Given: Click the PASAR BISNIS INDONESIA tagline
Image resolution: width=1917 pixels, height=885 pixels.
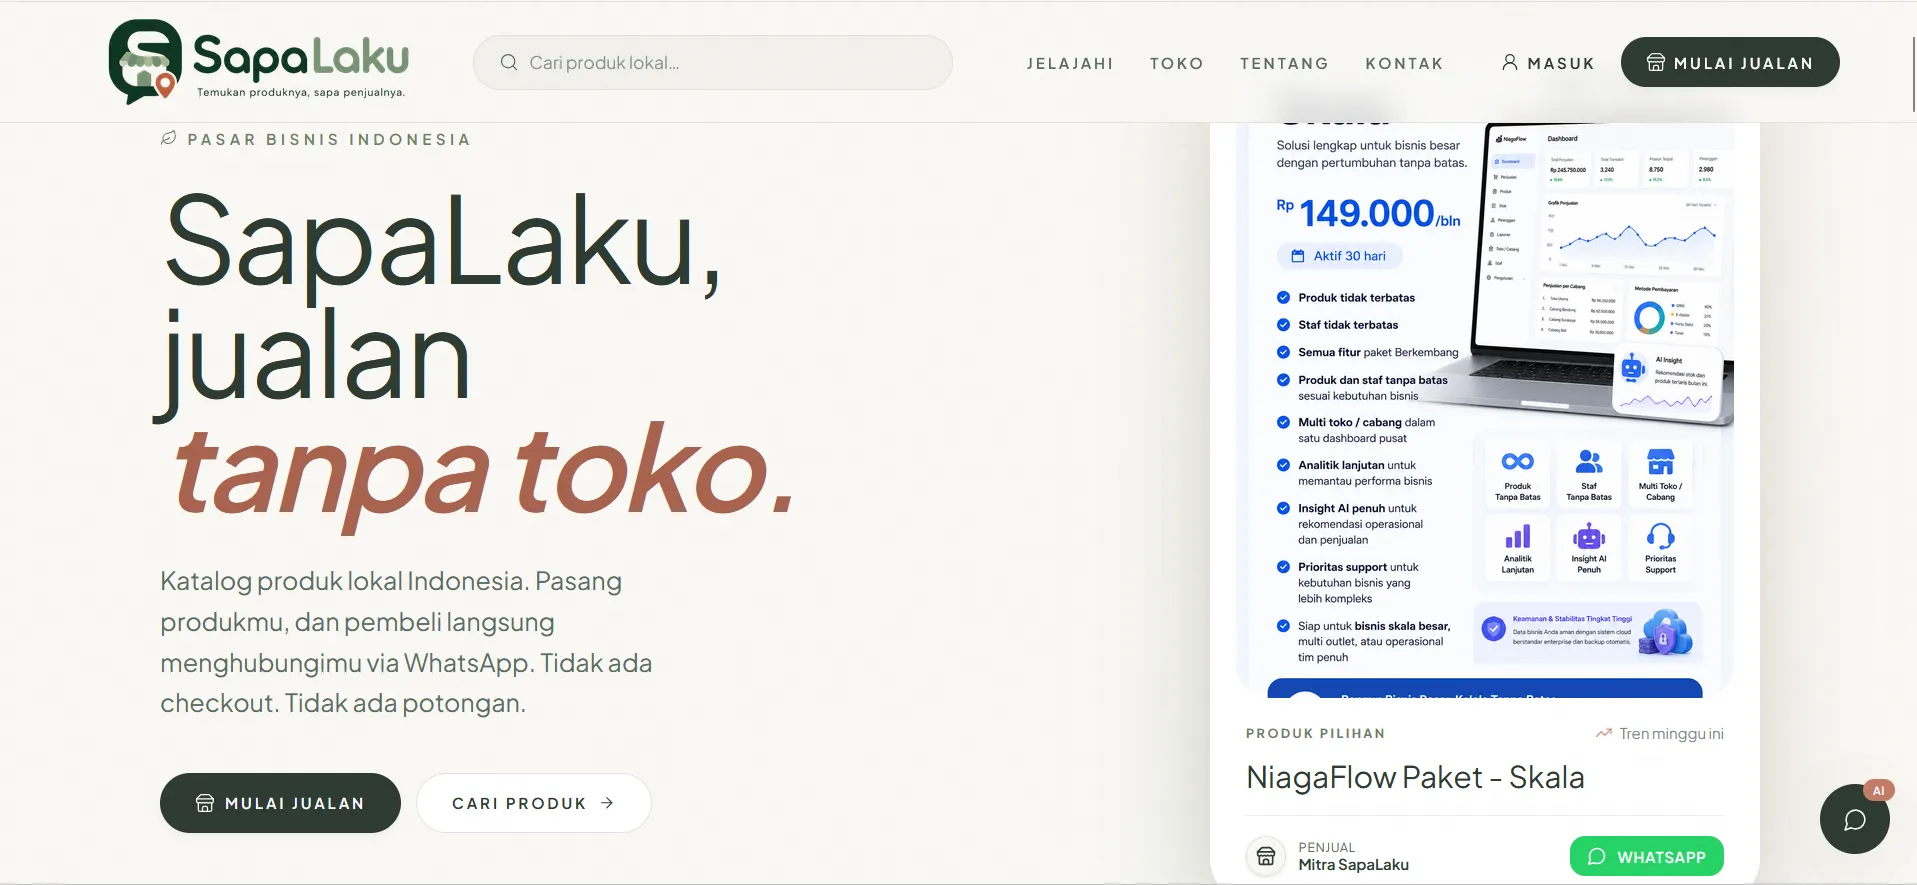Looking at the screenshot, I should [x=329, y=139].
